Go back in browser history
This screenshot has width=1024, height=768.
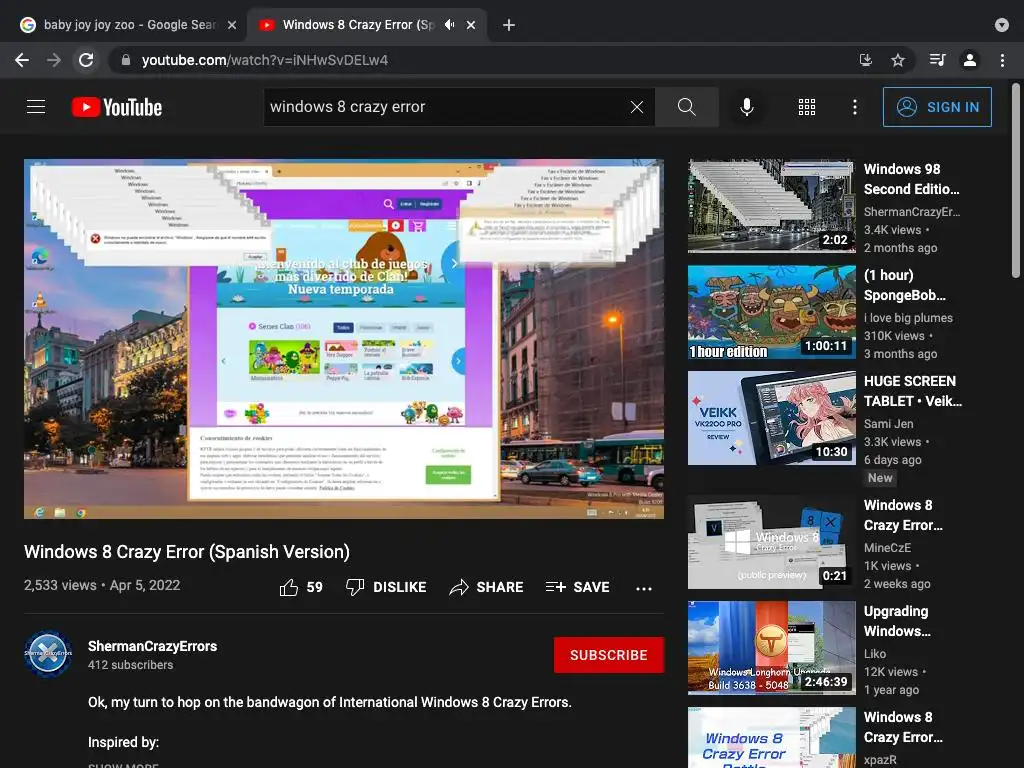[22, 60]
